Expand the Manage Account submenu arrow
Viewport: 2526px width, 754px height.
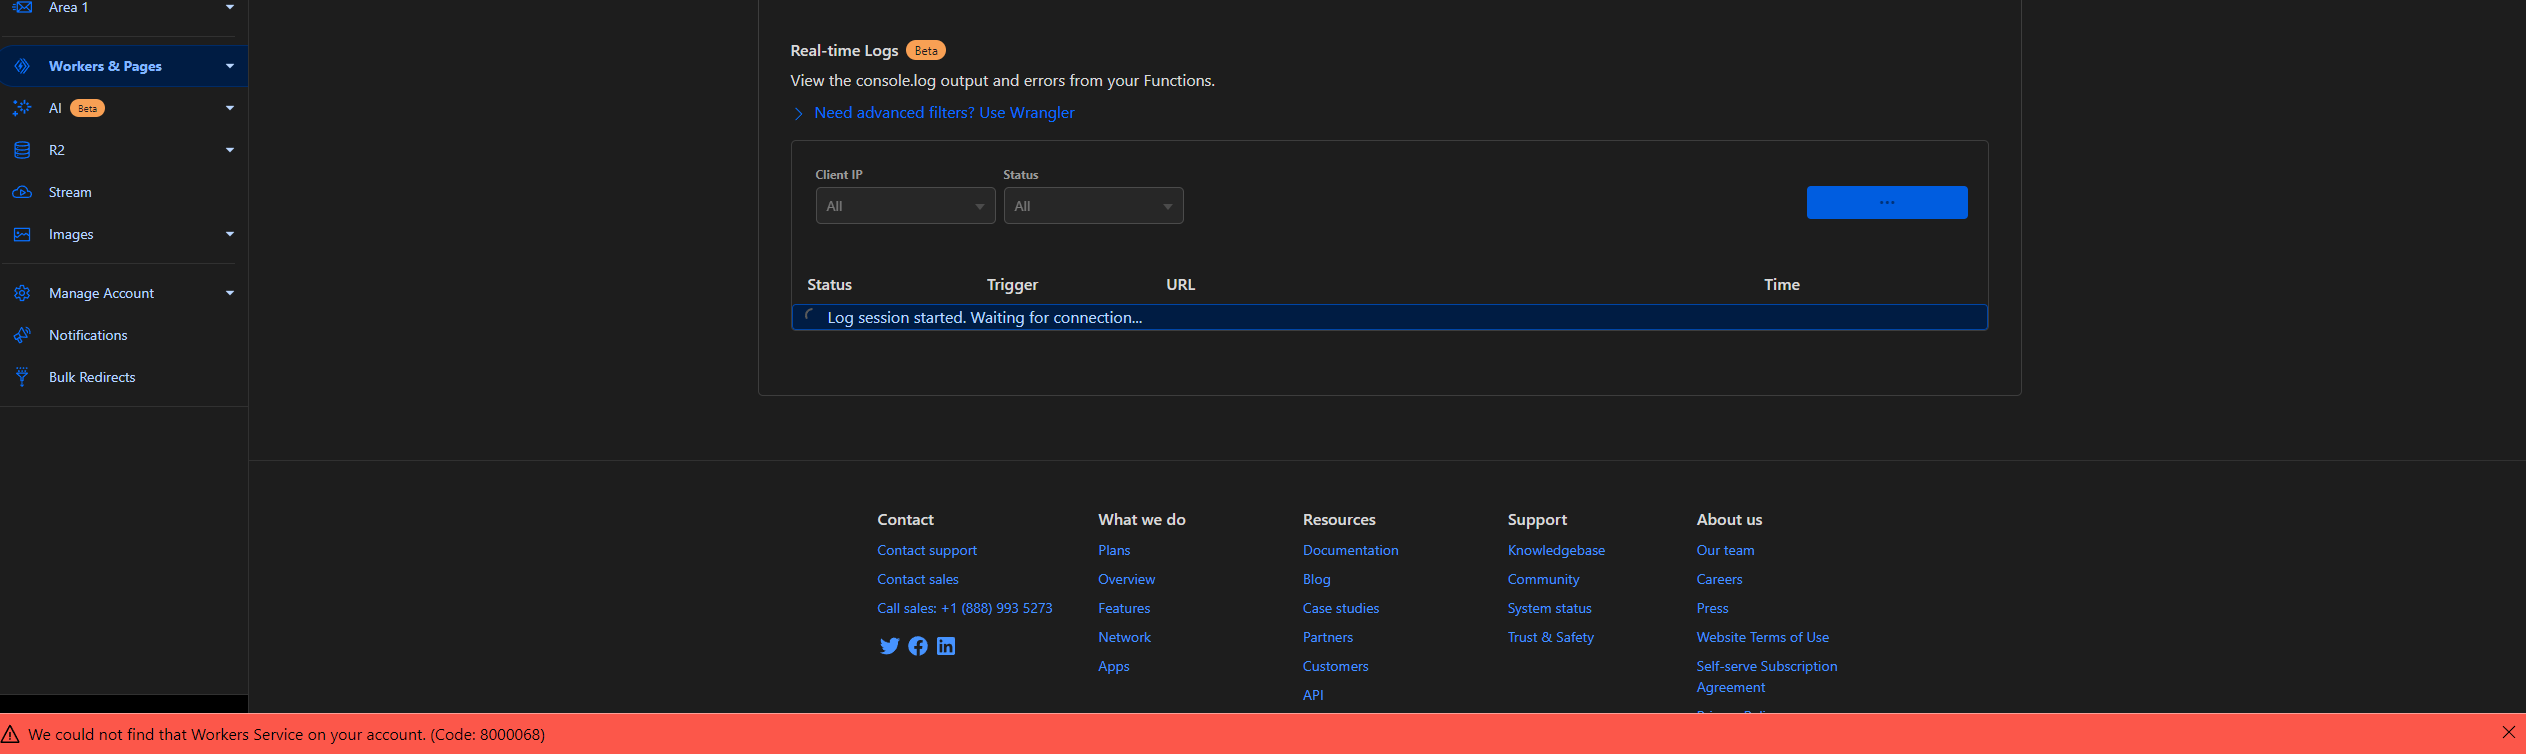click(x=230, y=293)
